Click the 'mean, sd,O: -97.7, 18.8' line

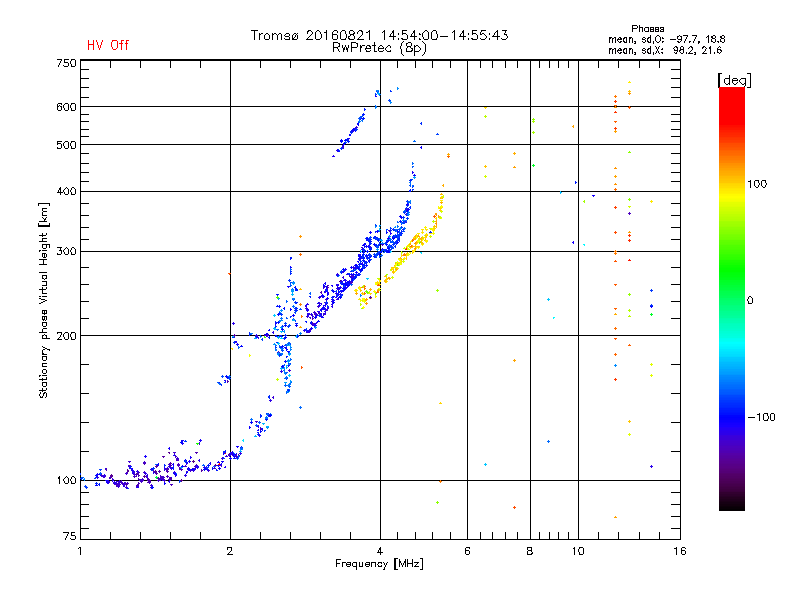pyautogui.click(x=666, y=39)
